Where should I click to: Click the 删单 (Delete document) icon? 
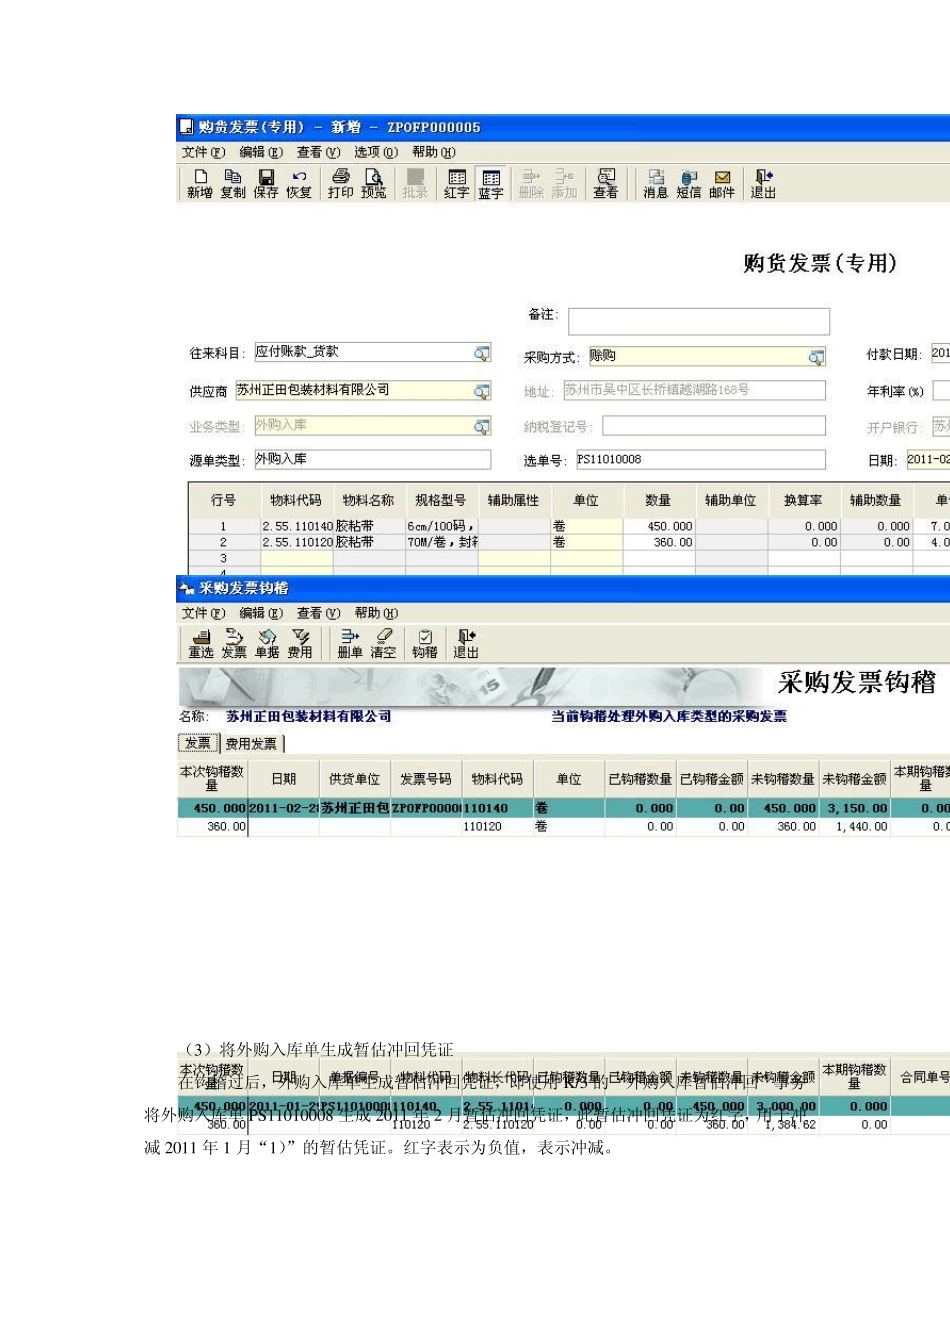(350, 643)
